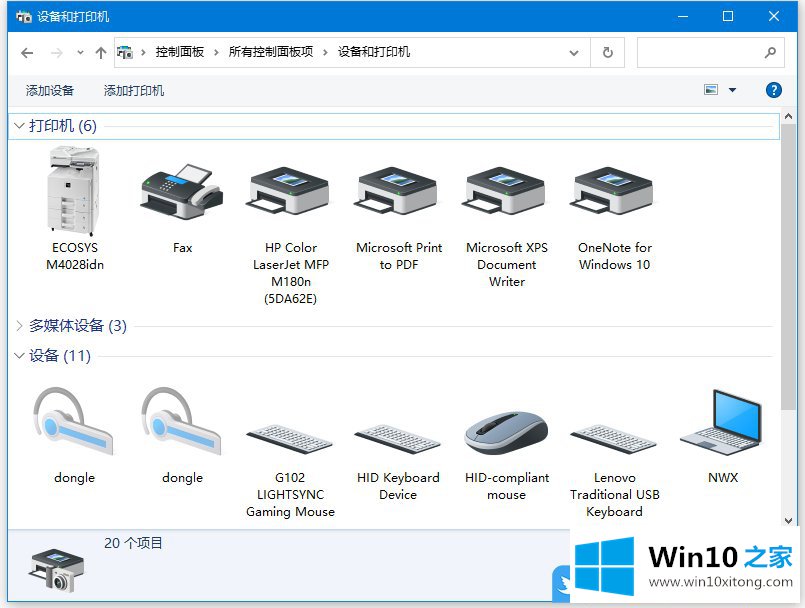Select Lenovo Traditional USB Keyboard icon
This screenshot has height=608, width=805.
coord(614,439)
